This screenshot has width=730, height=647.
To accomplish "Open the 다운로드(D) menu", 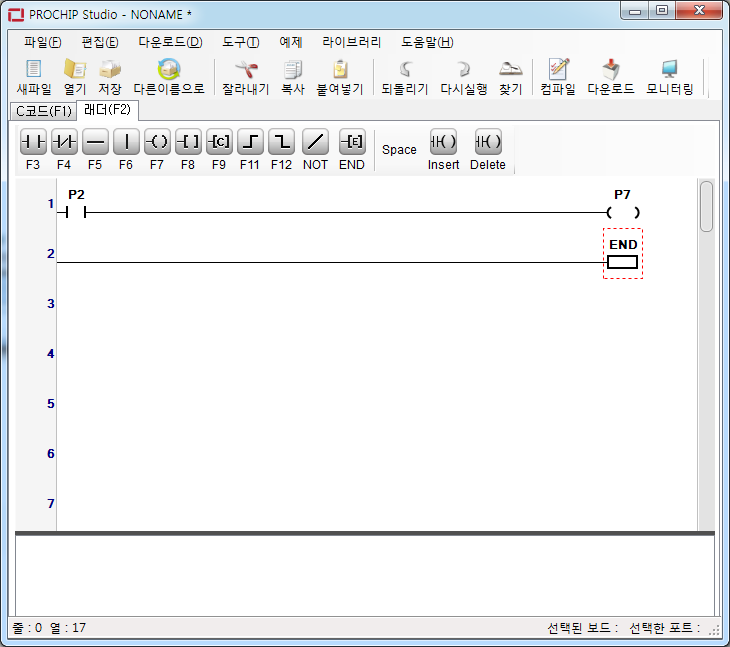I will pos(170,42).
